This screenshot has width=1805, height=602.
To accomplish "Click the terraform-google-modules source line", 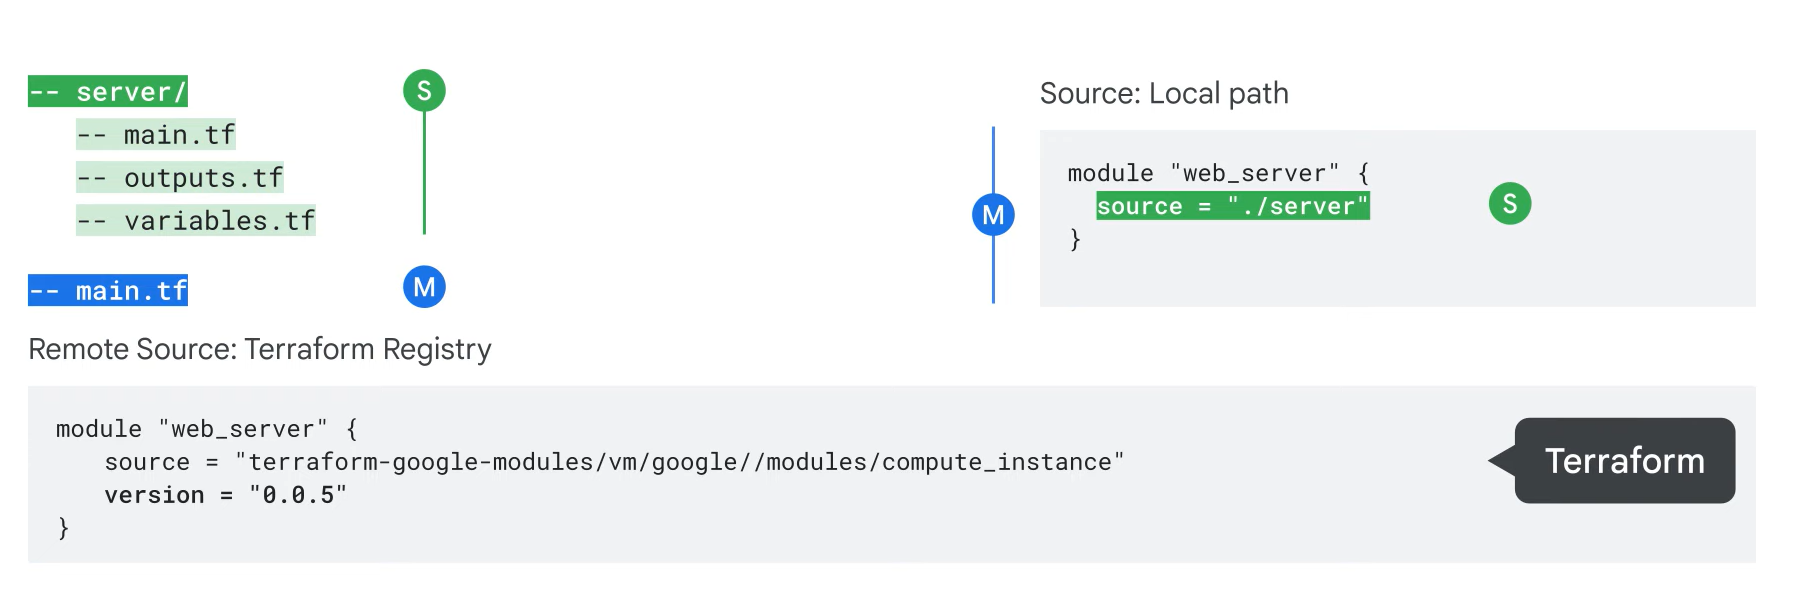I will (x=614, y=462).
